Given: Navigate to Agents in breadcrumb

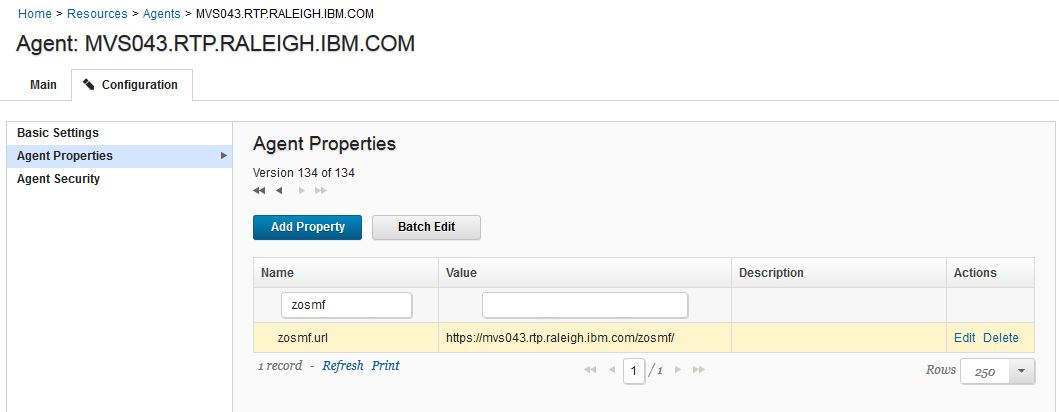Looking at the screenshot, I should 161,14.
